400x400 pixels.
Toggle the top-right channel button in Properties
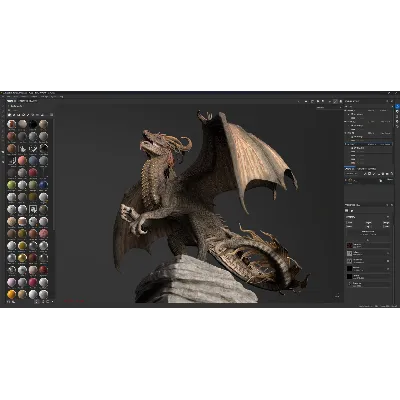(386, 223)
